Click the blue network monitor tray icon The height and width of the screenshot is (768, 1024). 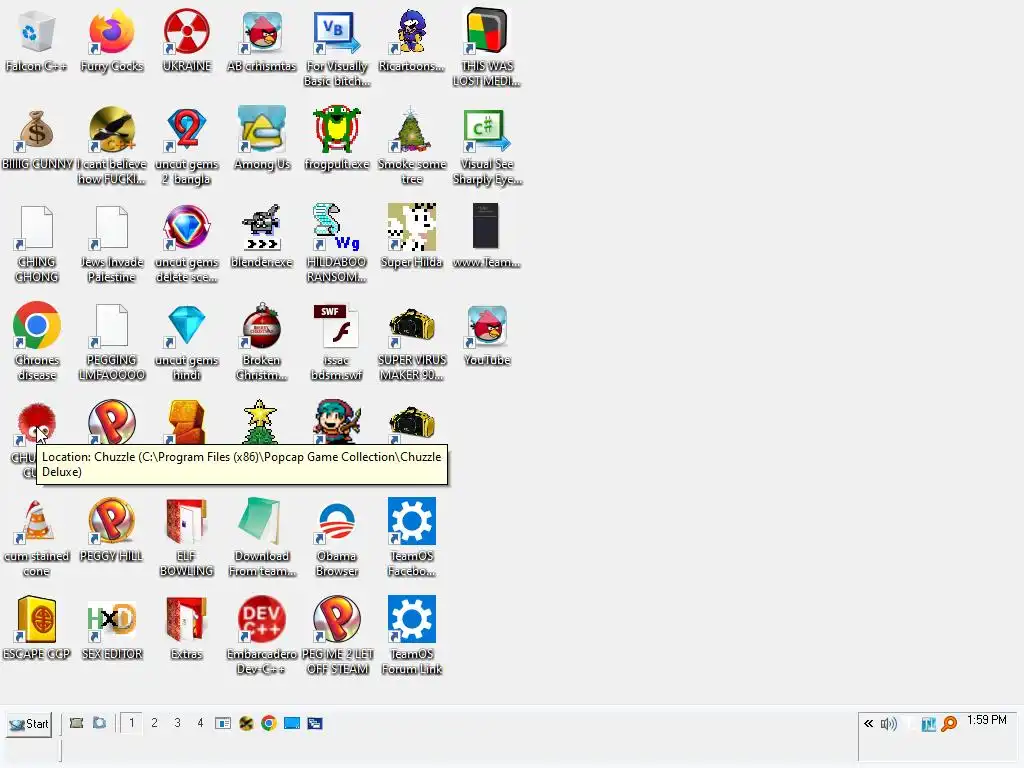[x=928, y=724]
